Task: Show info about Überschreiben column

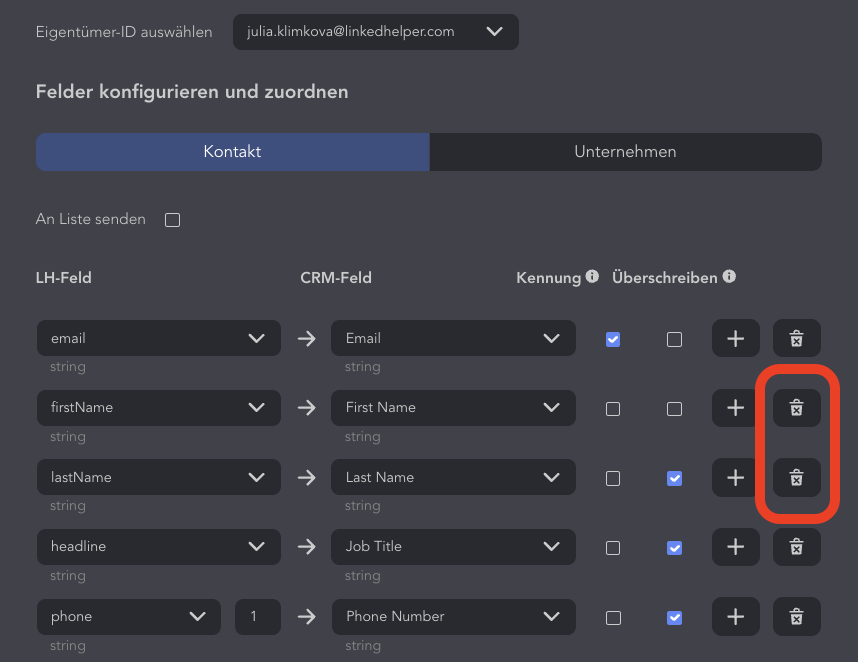Action: [x=729, y=276]
